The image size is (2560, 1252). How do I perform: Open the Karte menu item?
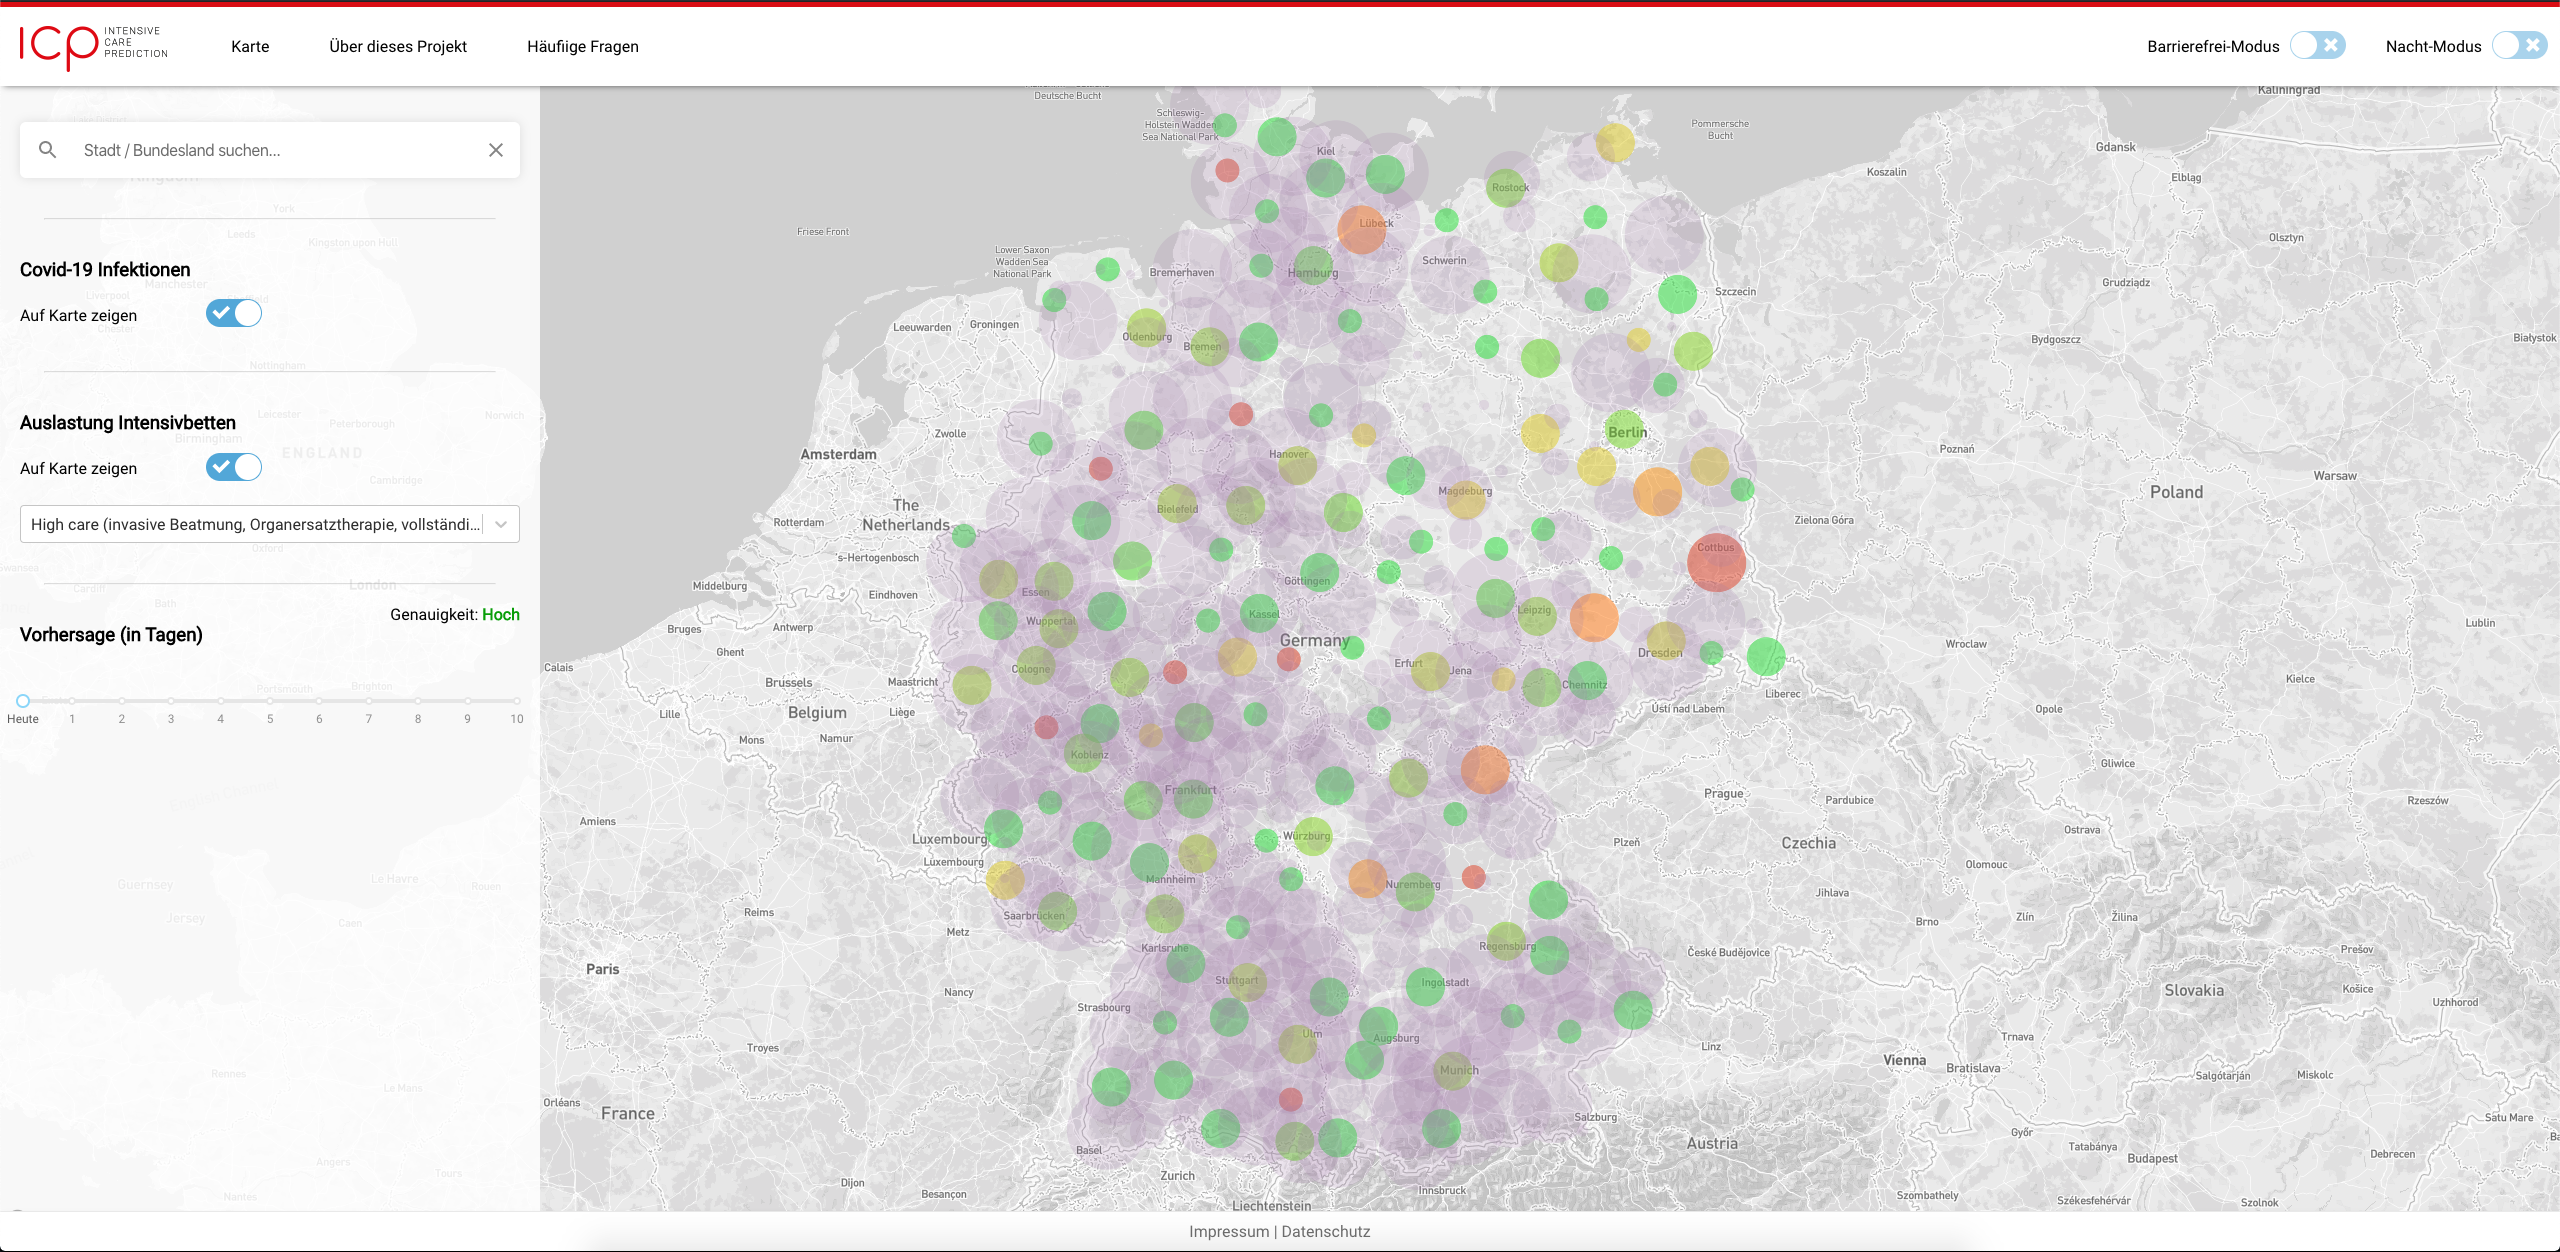click(x=250, y=46)
